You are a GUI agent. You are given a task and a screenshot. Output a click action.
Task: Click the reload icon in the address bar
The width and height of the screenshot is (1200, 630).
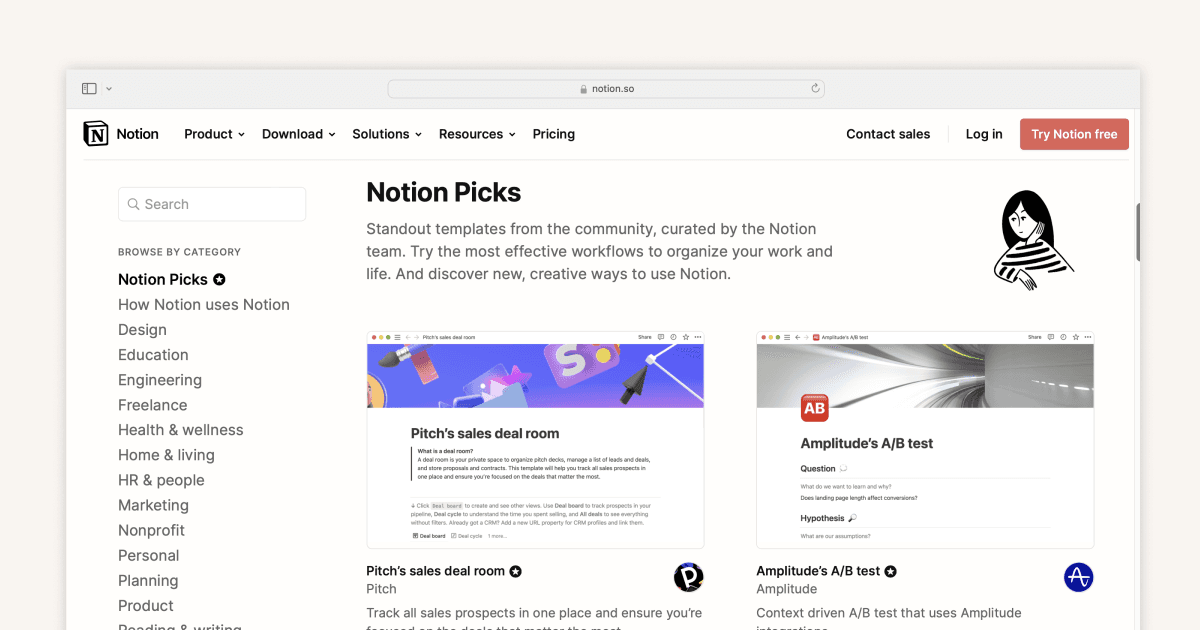tap(815, 88)
